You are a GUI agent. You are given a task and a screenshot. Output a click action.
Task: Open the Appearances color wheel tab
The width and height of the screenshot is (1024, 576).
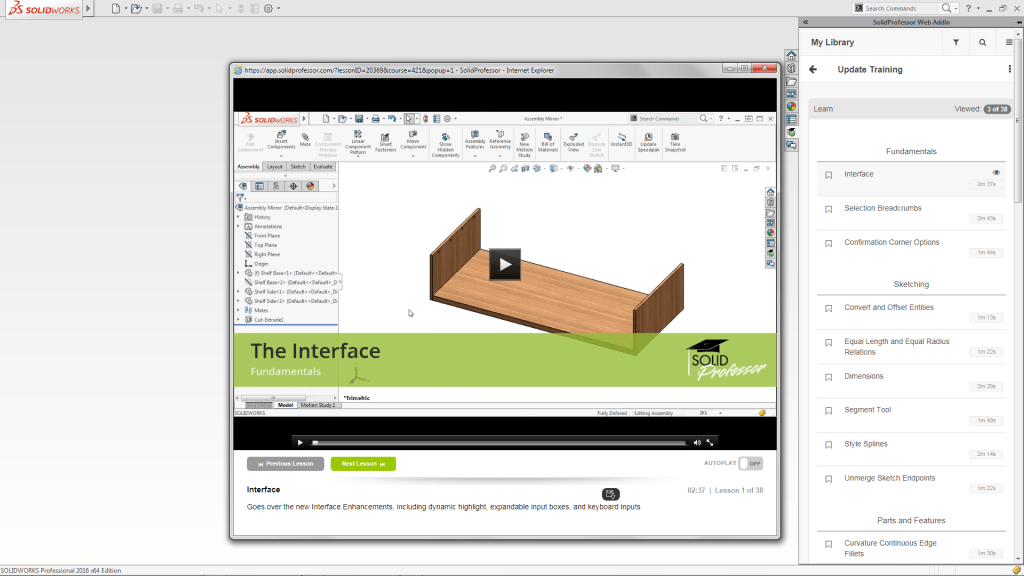click(791, 106)
